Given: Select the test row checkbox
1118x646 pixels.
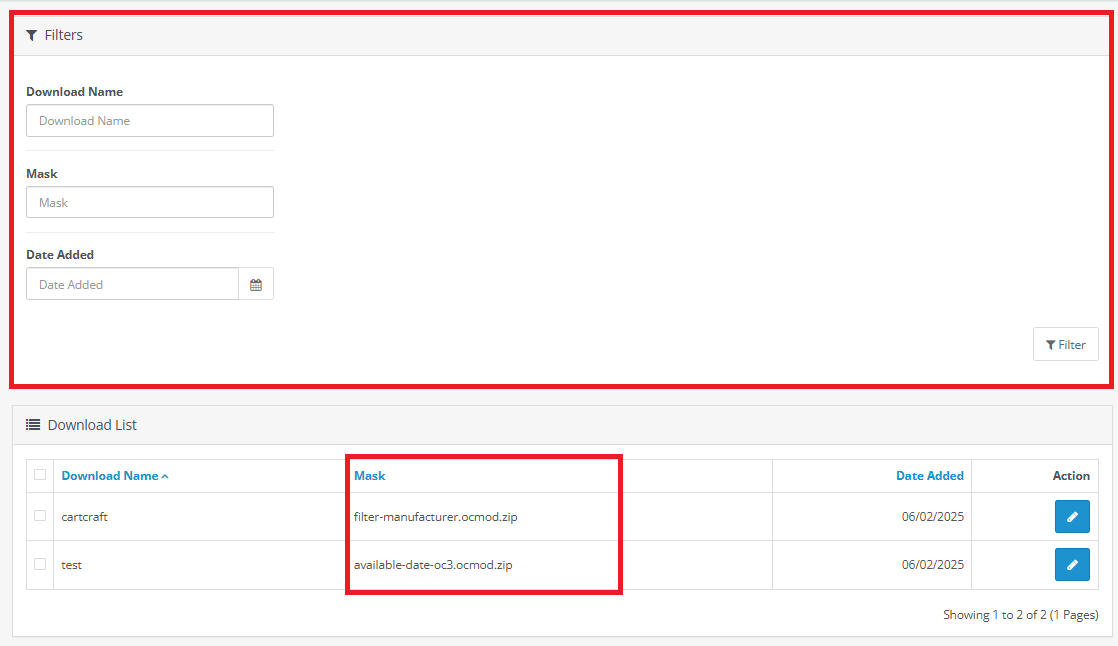Looking at the screenshot, I should 40,564.
